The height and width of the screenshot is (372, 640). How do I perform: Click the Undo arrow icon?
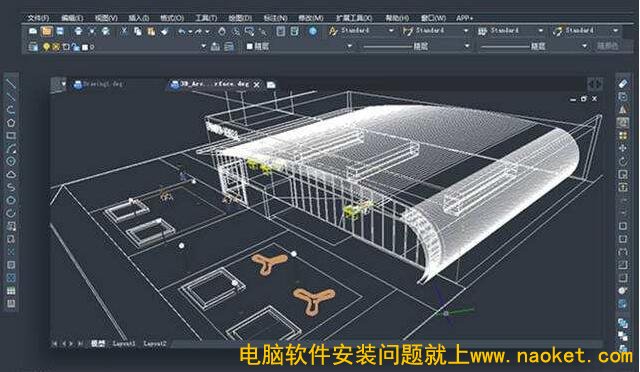pos(182,31)
